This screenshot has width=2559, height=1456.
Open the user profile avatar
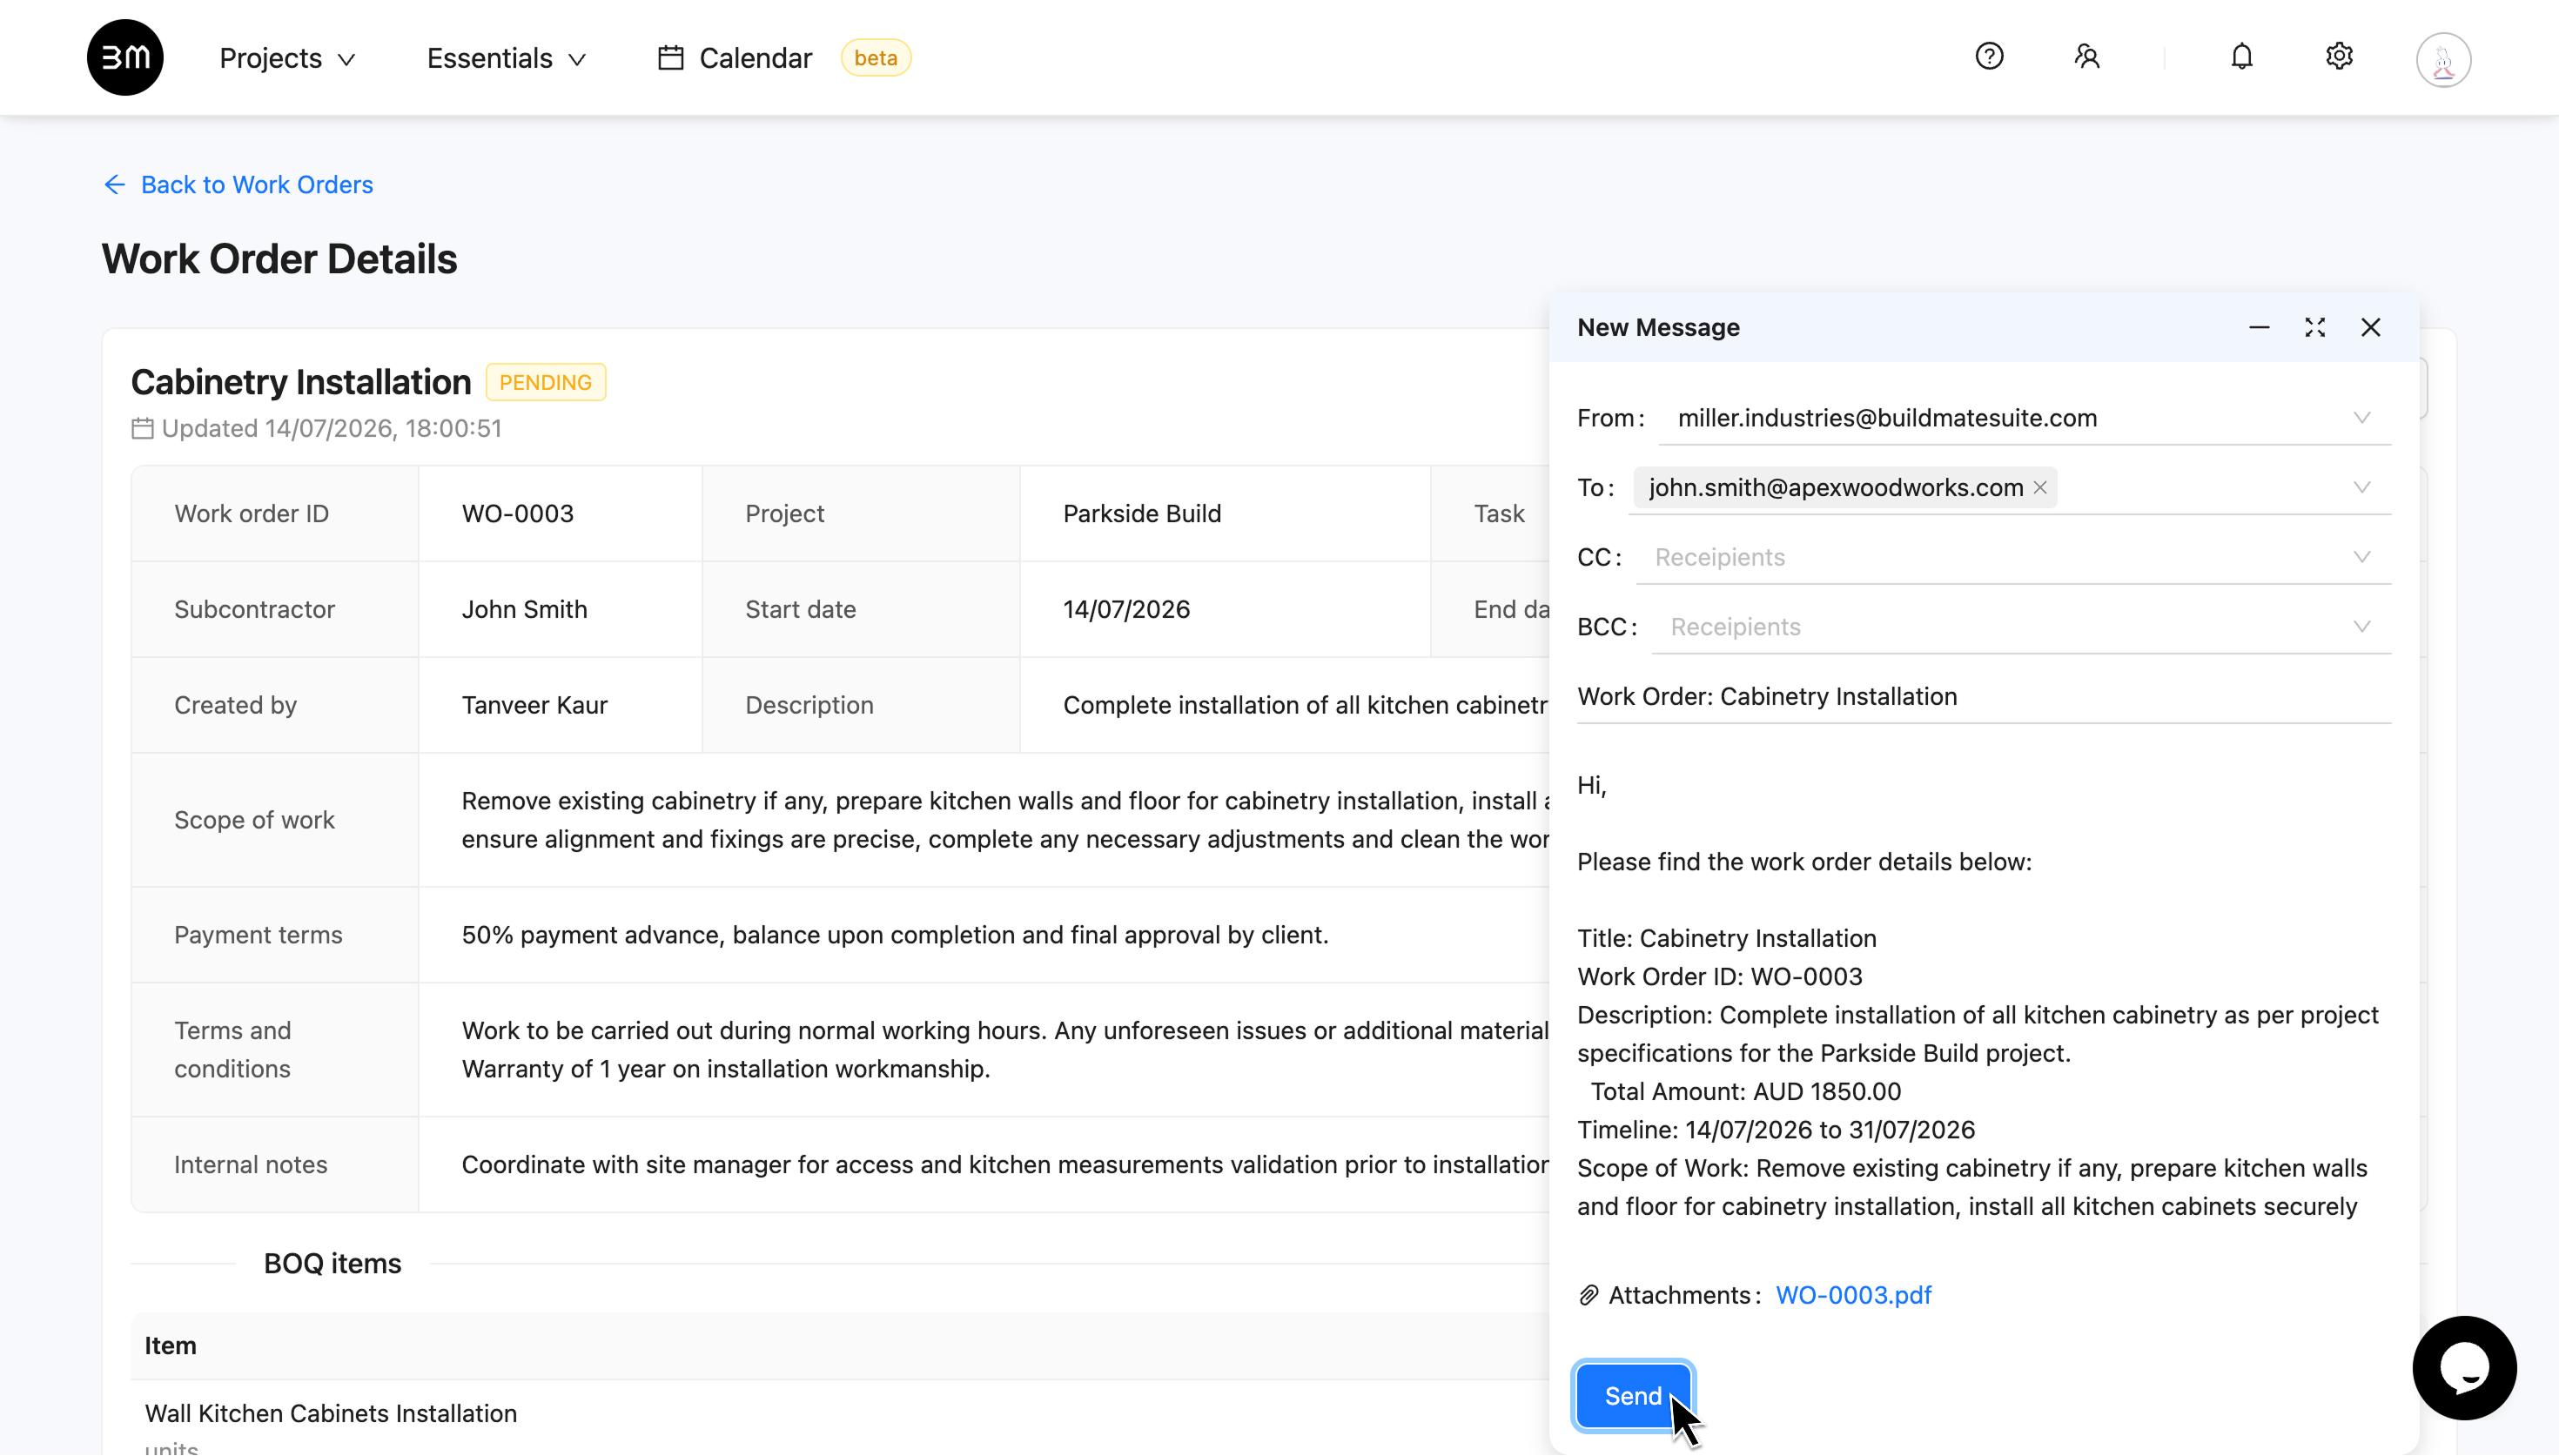click(2443, 60)
